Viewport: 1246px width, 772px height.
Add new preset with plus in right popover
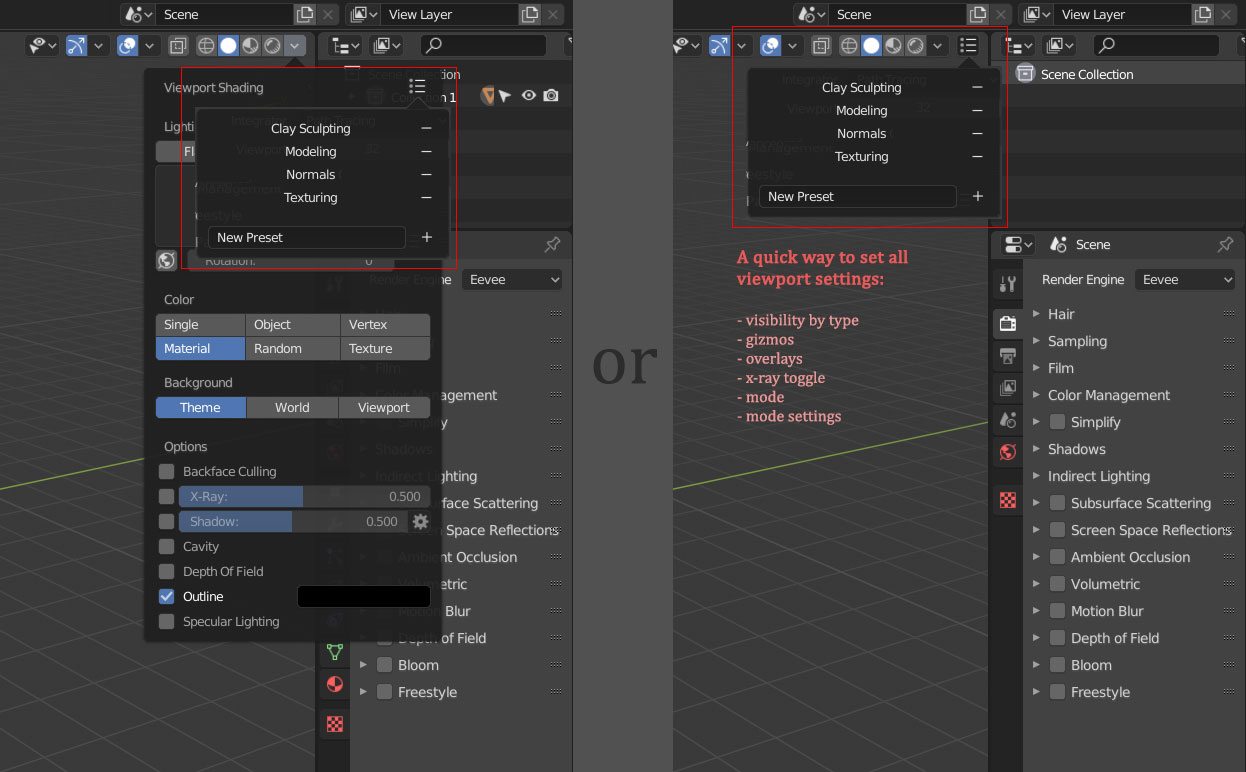[x=978, y=196]
